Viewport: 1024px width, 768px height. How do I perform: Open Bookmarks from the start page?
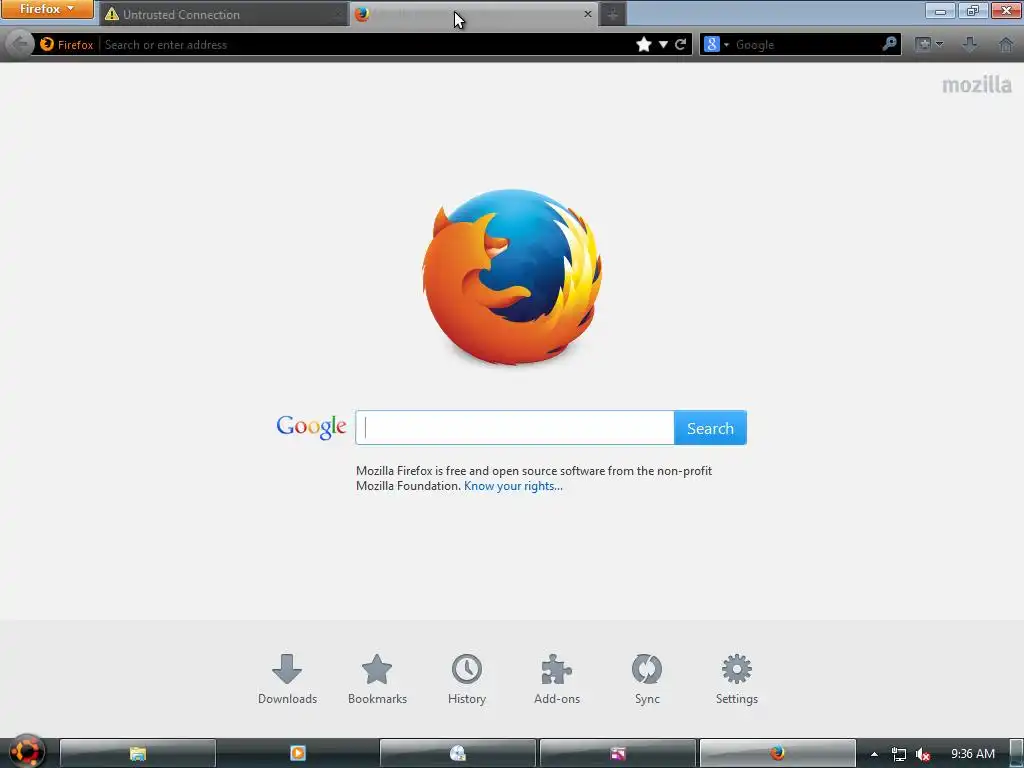coord(377,679)
